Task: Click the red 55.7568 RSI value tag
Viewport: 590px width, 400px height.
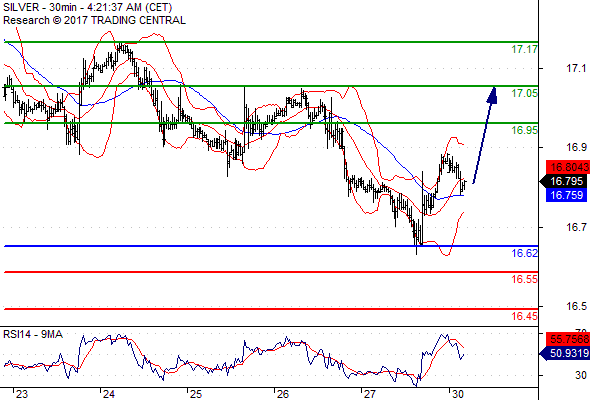Action: (568, 339)
